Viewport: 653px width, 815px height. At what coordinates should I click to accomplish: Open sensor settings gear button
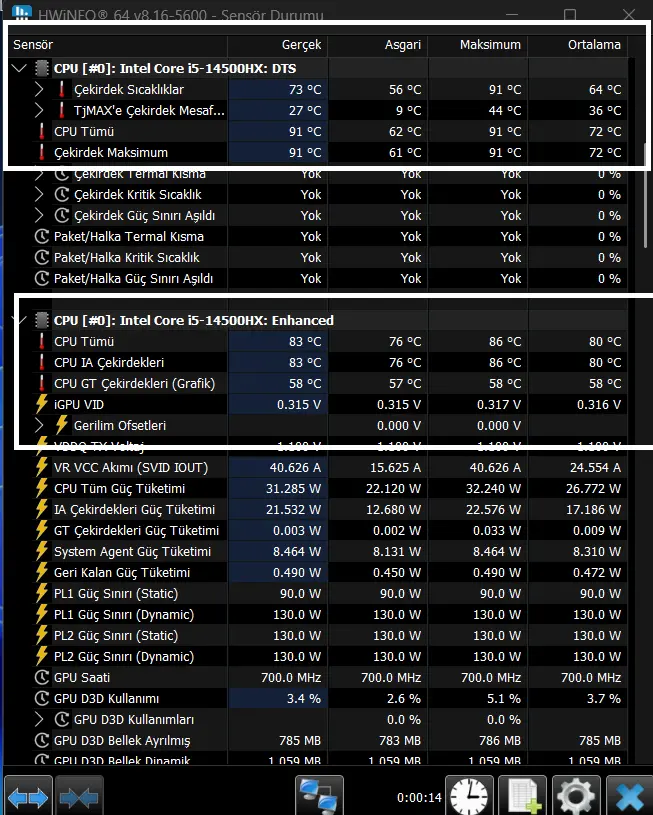[x=576, y=796]
